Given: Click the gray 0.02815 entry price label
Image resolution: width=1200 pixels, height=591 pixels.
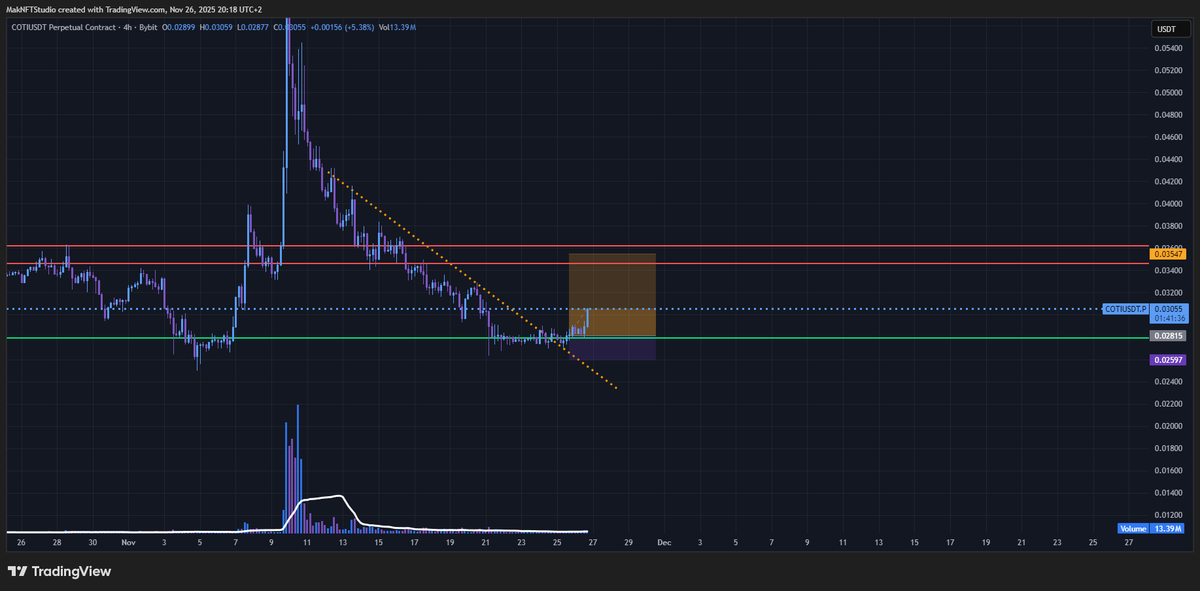Looking at the screenshot, I should (x=1168, y=337).
